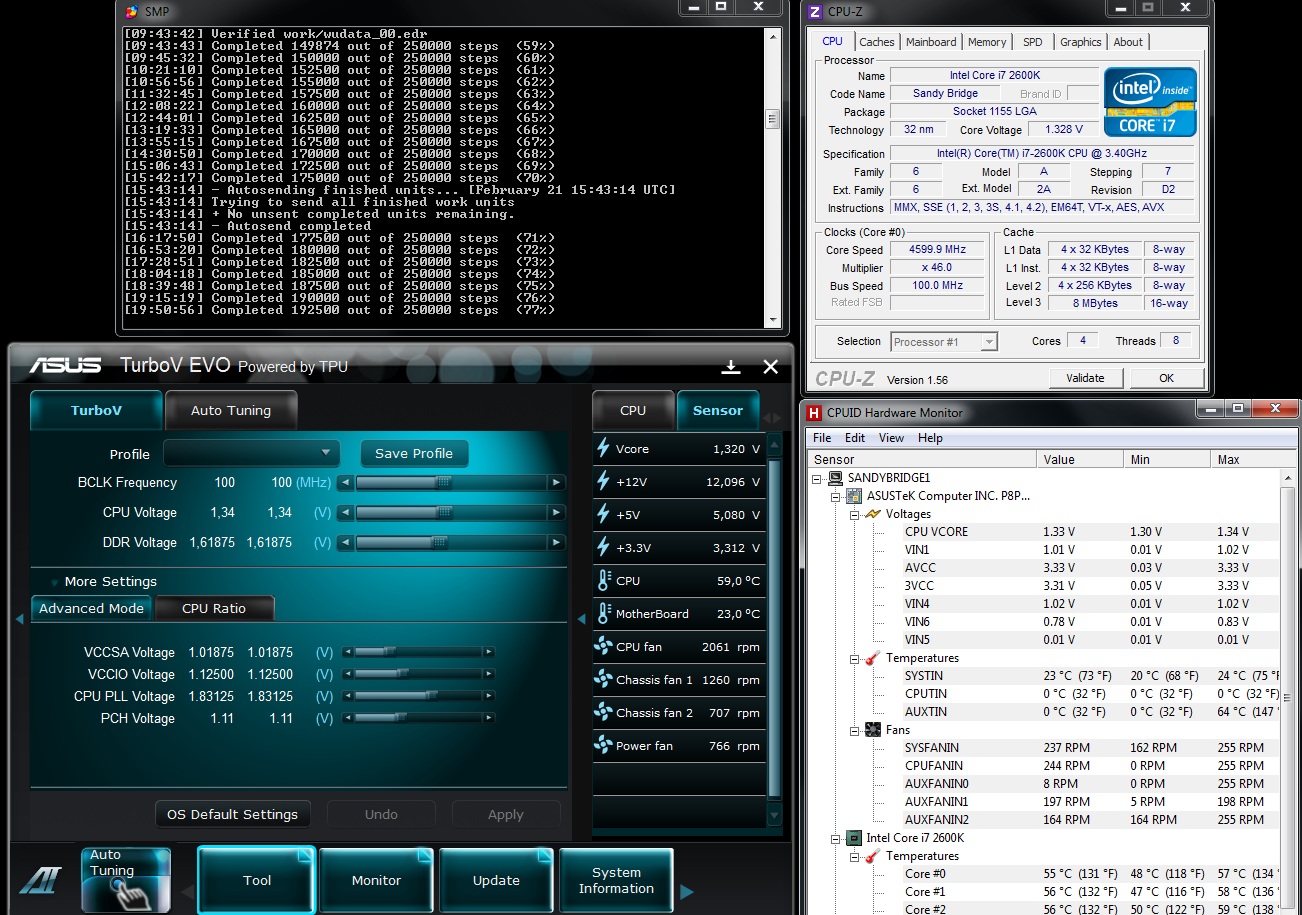
Task: Collapse the ASUSTeK Computer tree node
Action: pyautogui.click(x=837, y=496)
